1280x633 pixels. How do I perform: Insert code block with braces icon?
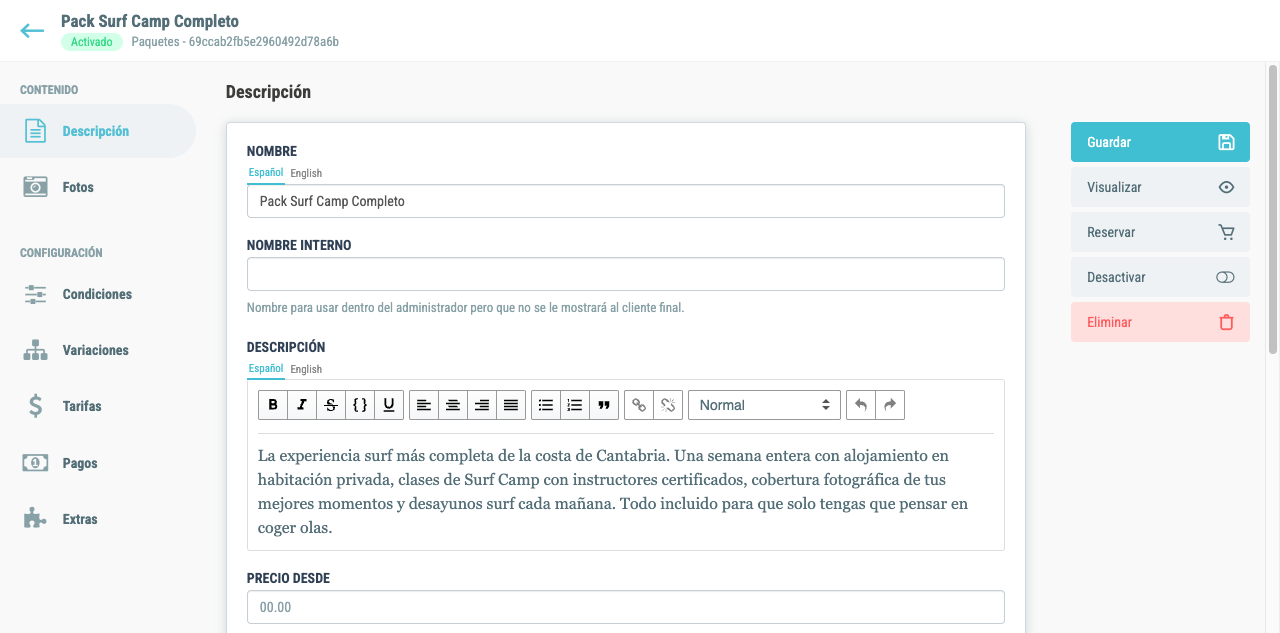pos(360,405)
